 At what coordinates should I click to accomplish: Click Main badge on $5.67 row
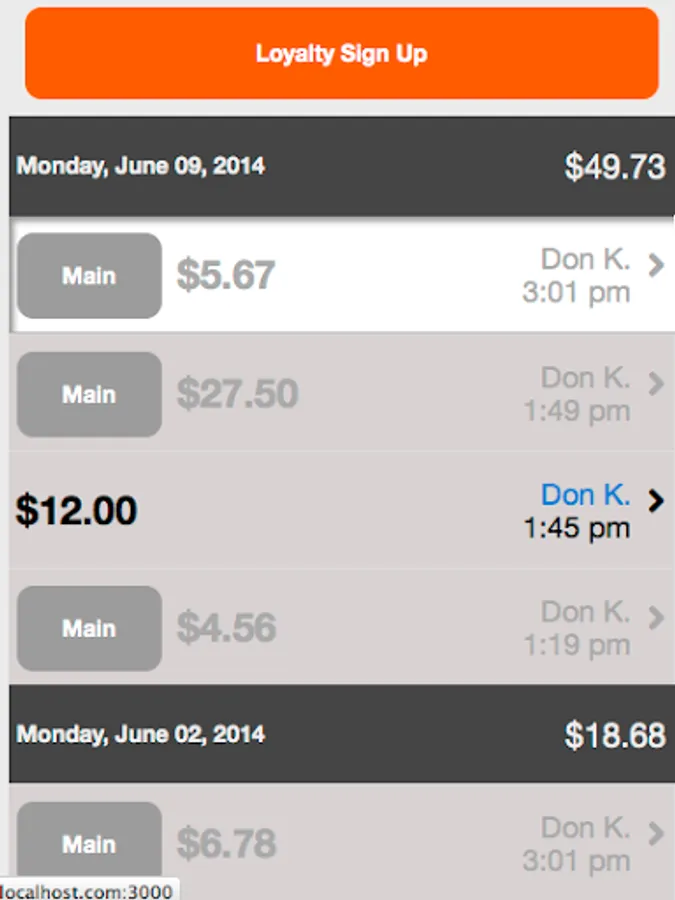click(x=89, y=276)
